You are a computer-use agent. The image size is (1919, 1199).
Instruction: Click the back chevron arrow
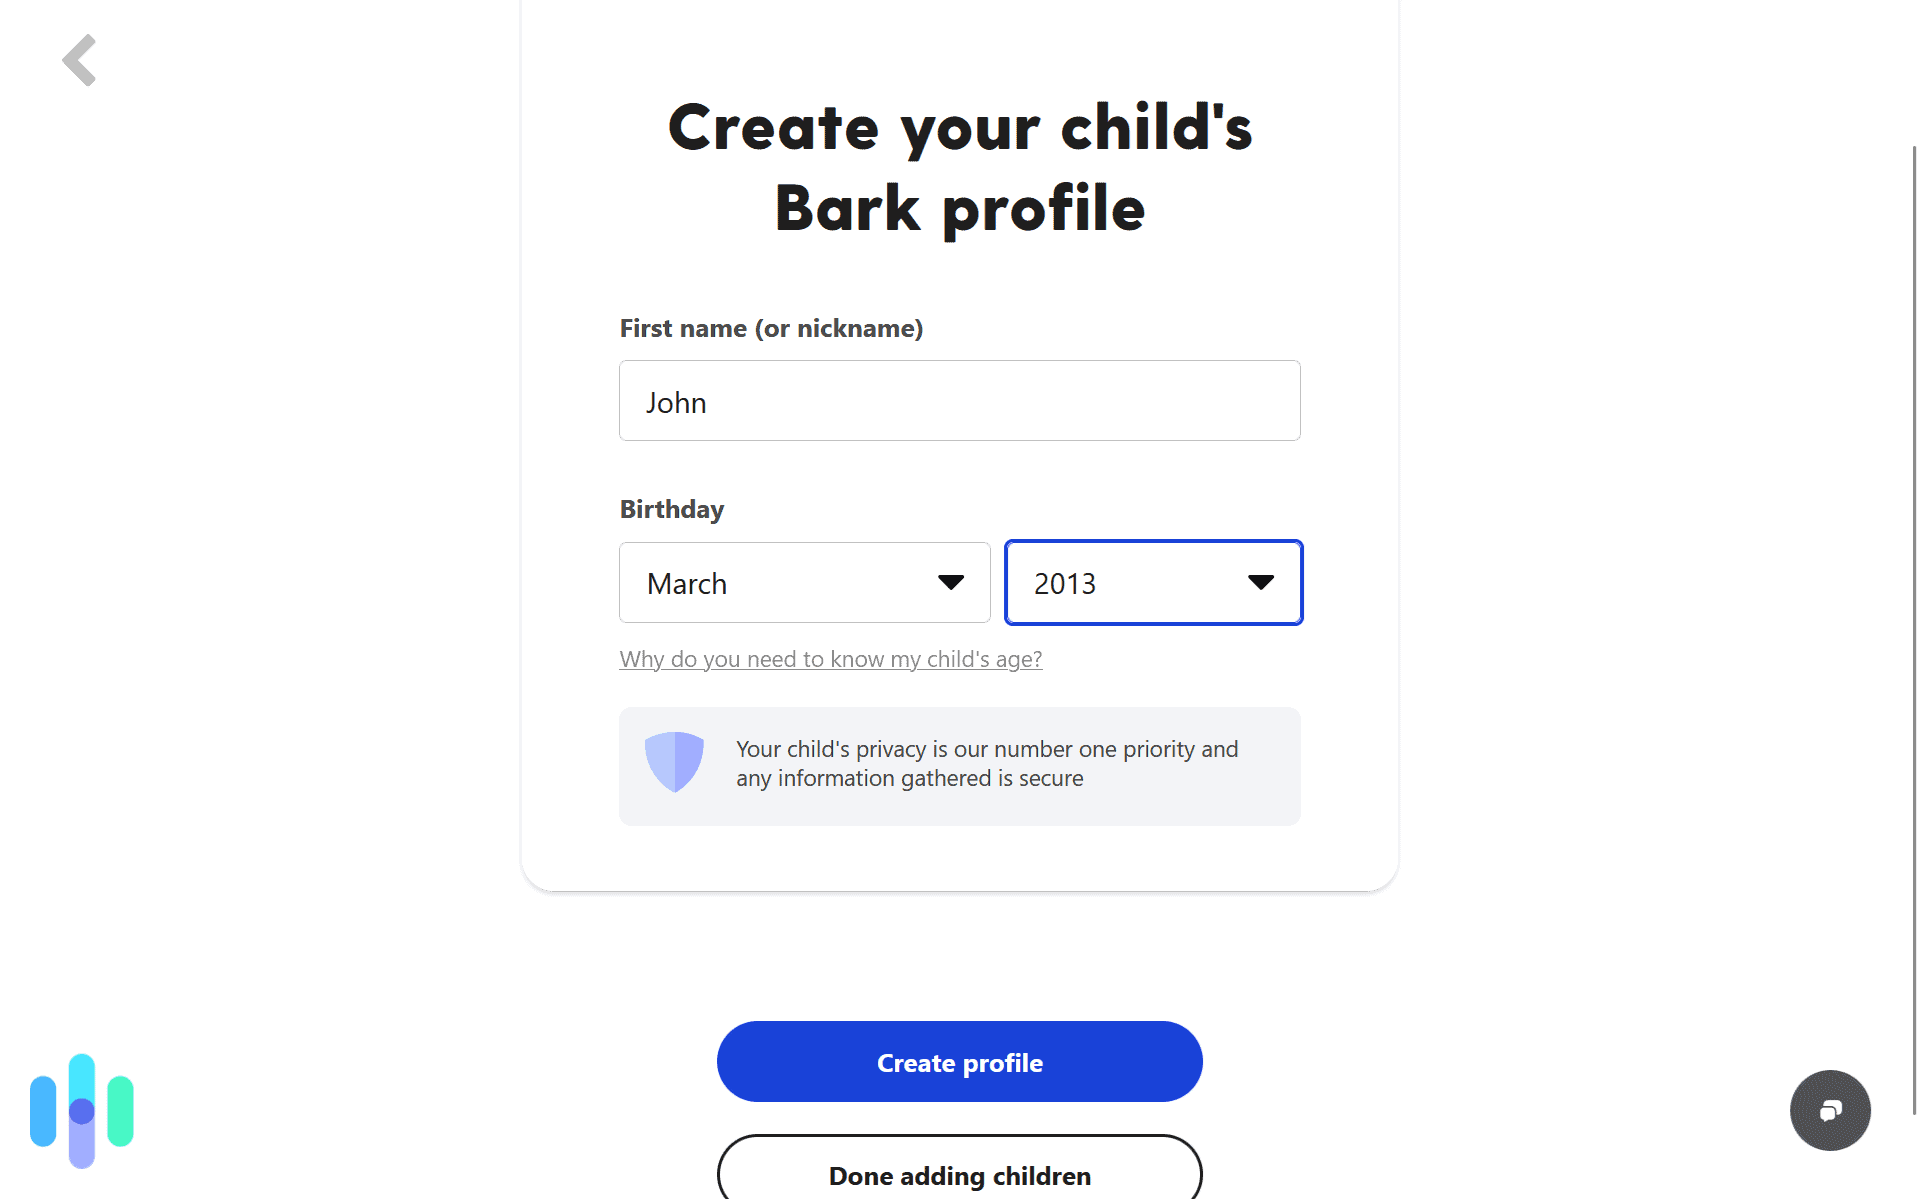80,60
